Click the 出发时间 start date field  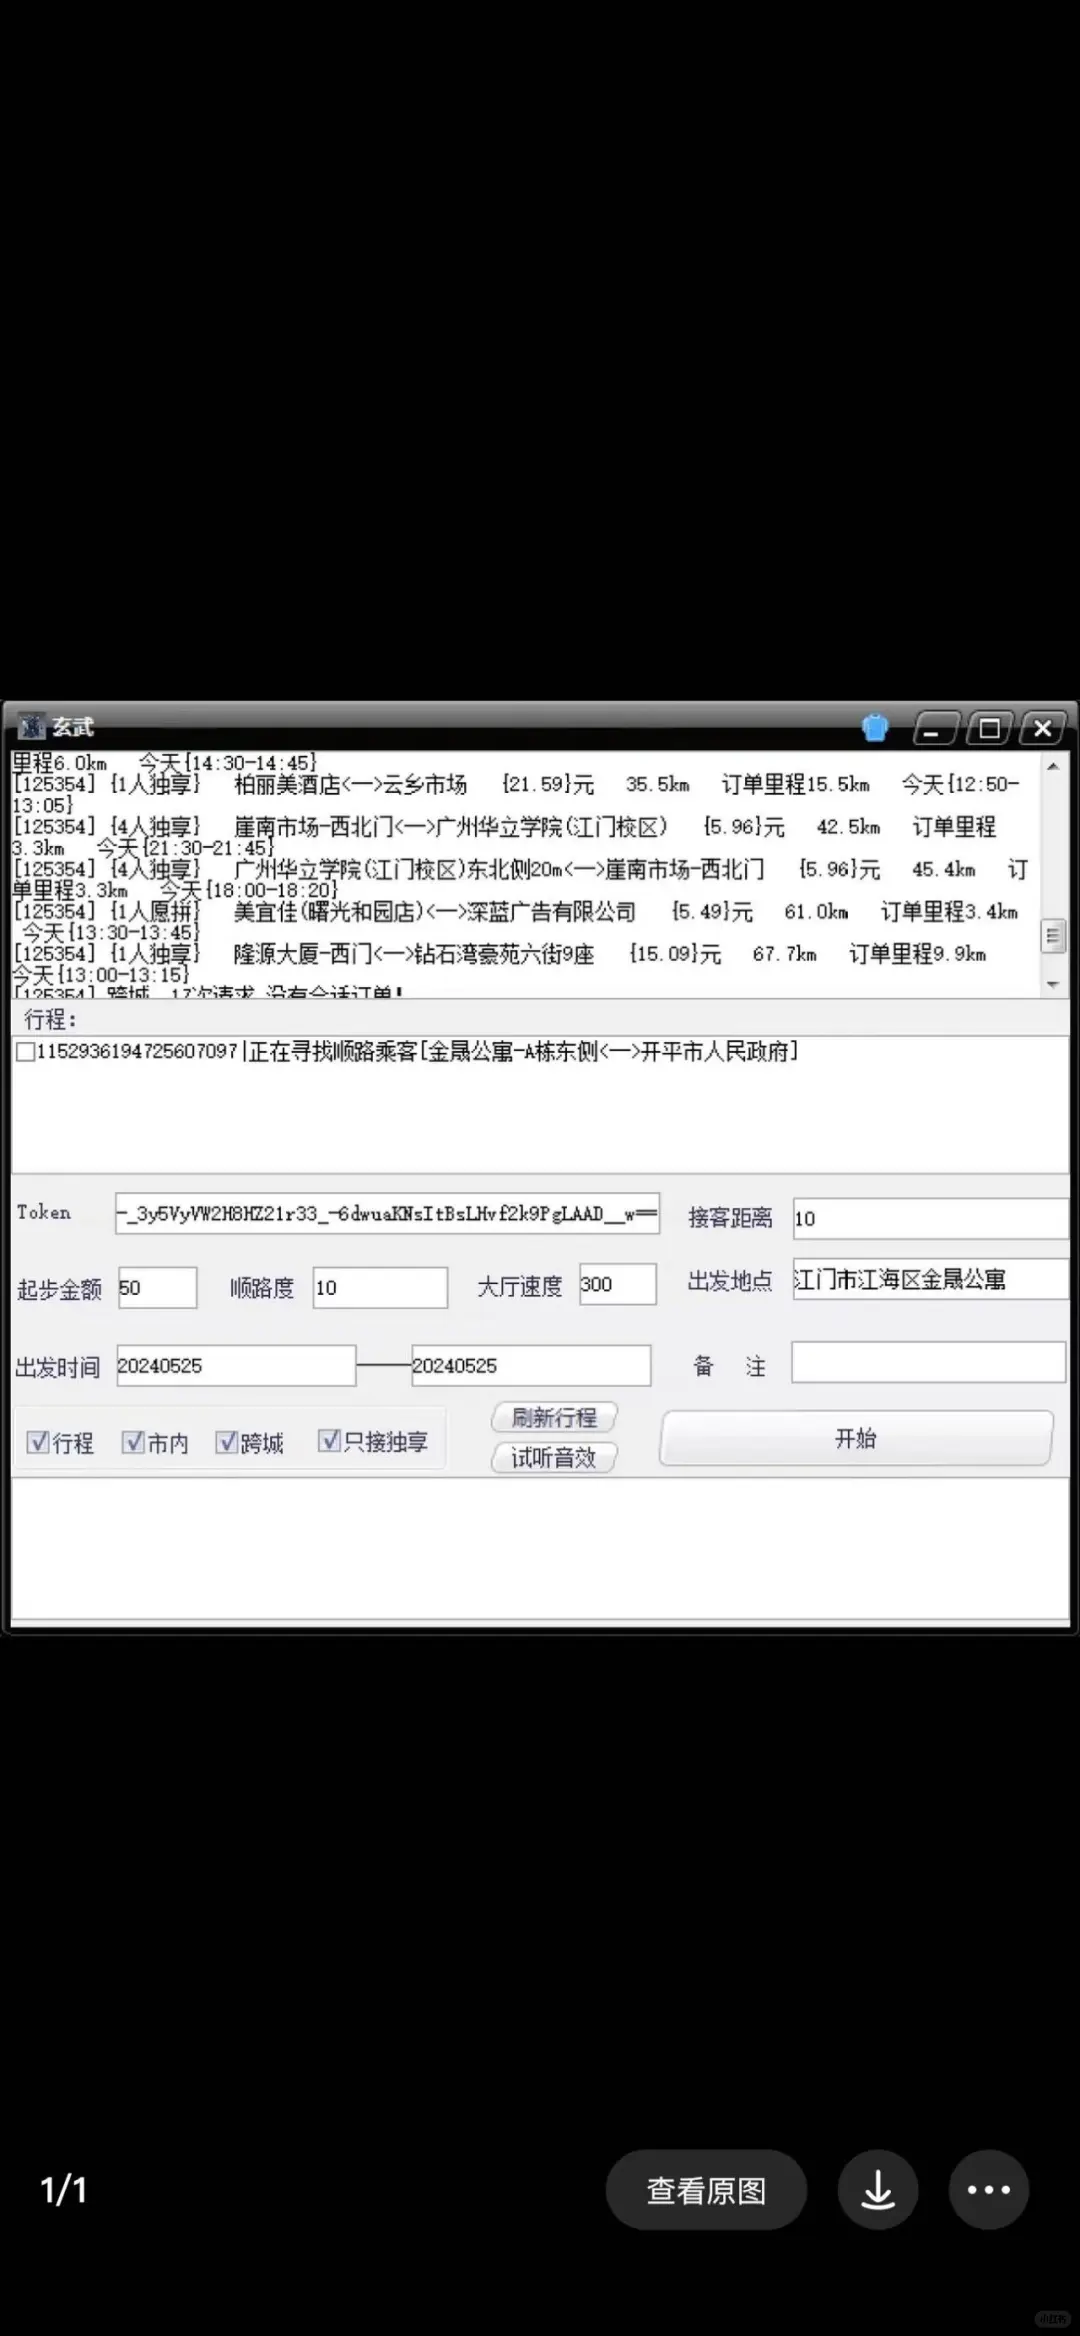tap(236, 1366)
